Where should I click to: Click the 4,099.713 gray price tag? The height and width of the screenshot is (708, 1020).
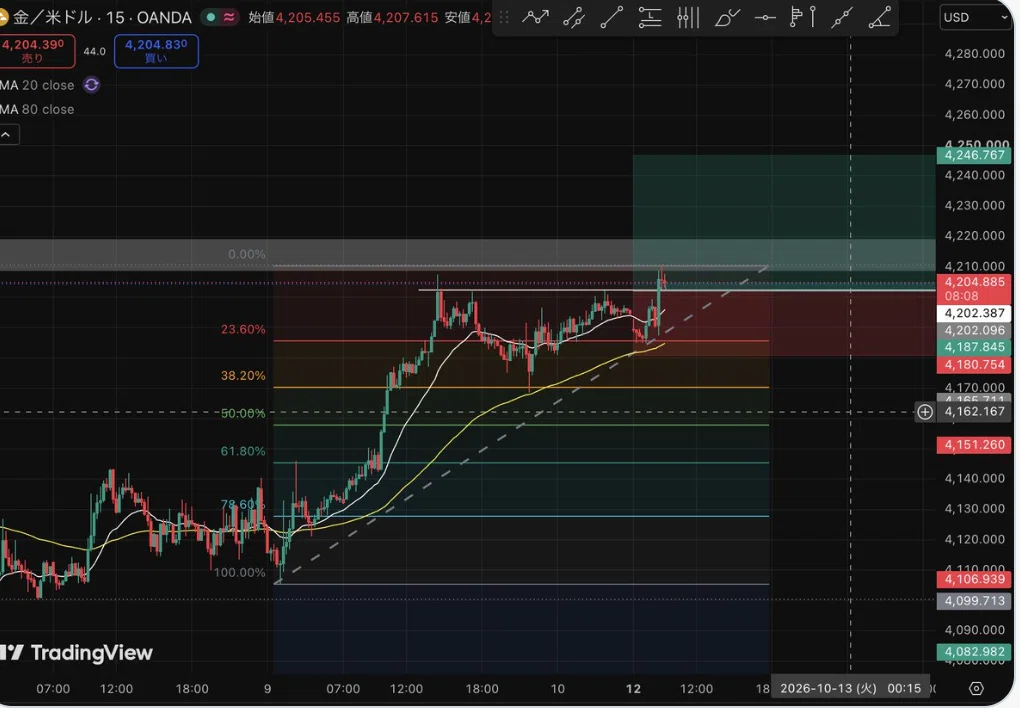pyautogui.click(x=973, y=601)
